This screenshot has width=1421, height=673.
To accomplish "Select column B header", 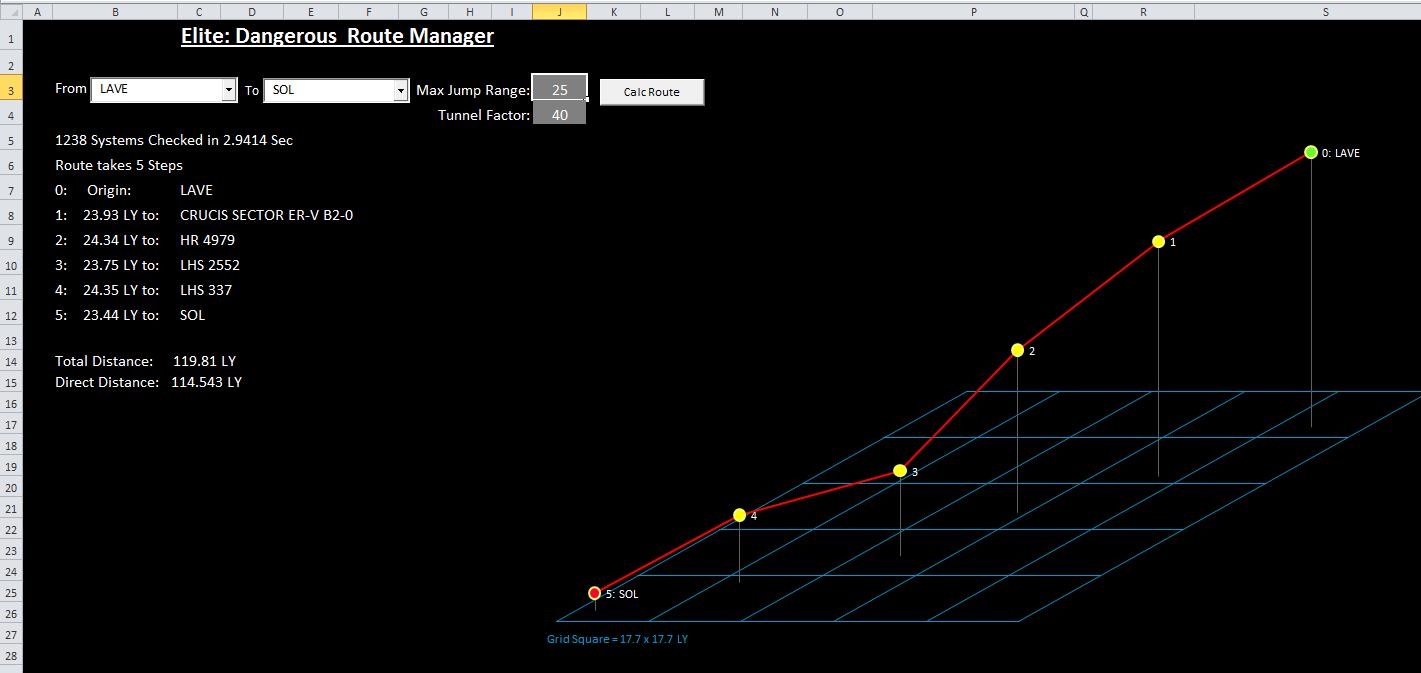I will coord(115,12).
